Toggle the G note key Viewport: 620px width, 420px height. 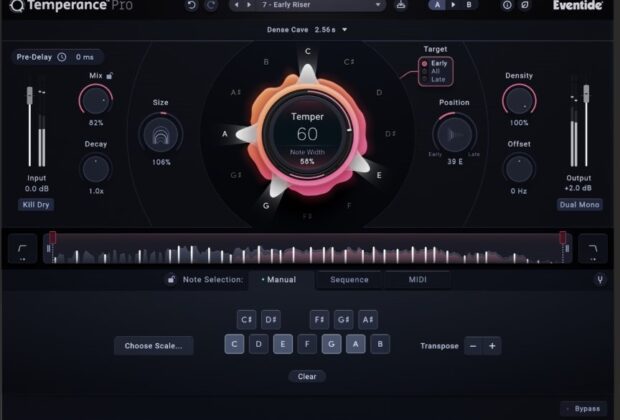[331, 344]
